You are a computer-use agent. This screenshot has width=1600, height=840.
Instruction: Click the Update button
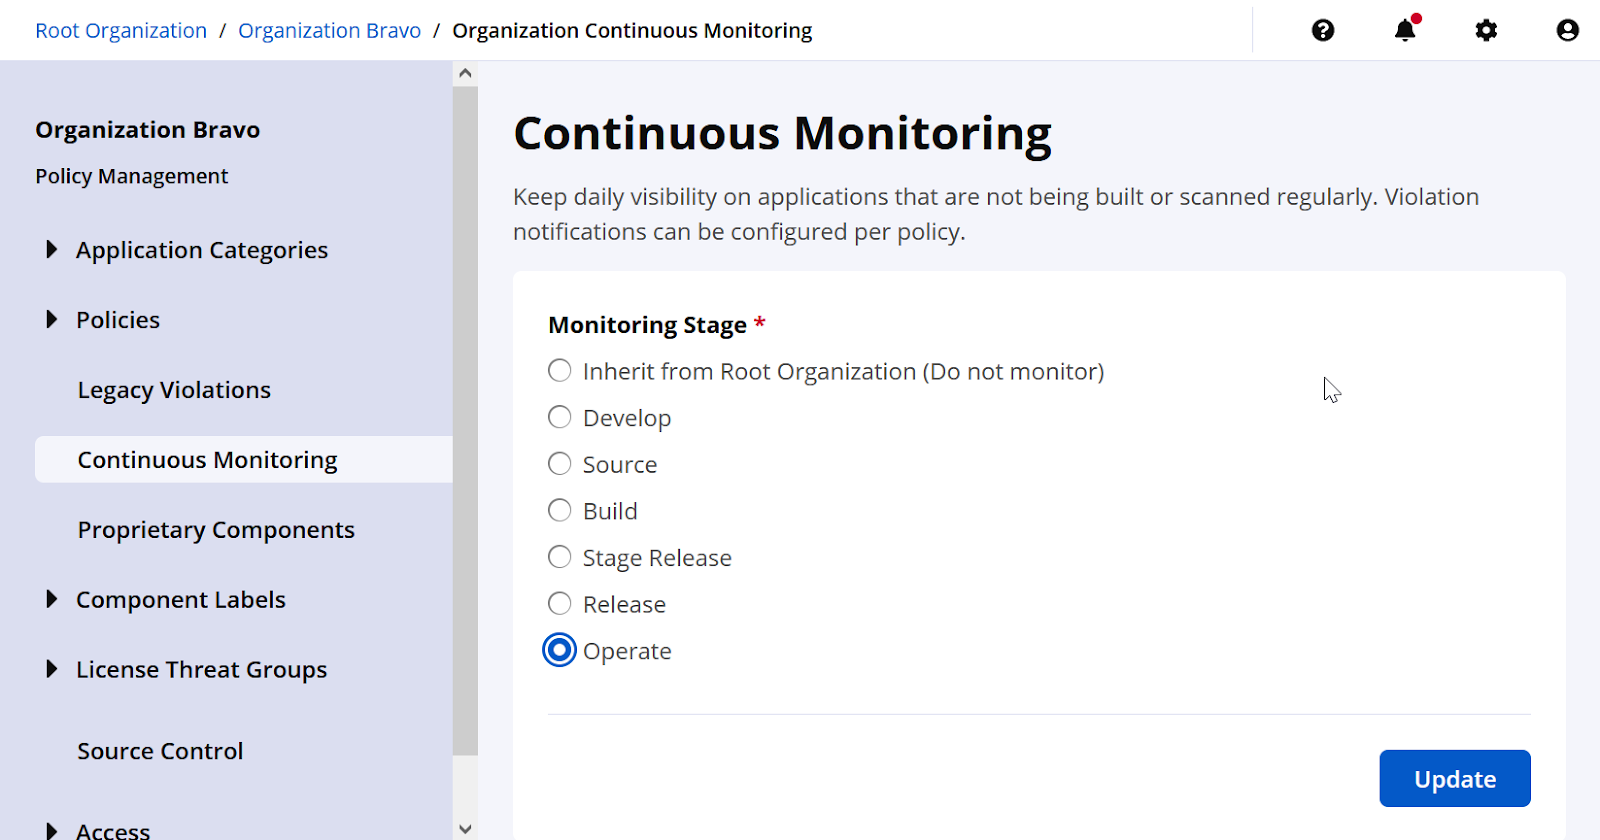(x=1454, y=778)
